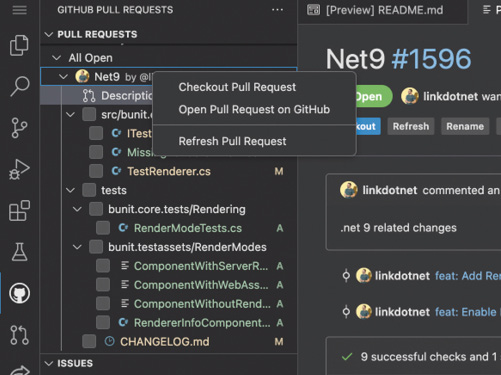This screenshot has width=501, height=375.
Task: Click linkdotnet author name in comment header
Action: click(x=390, y=190)
